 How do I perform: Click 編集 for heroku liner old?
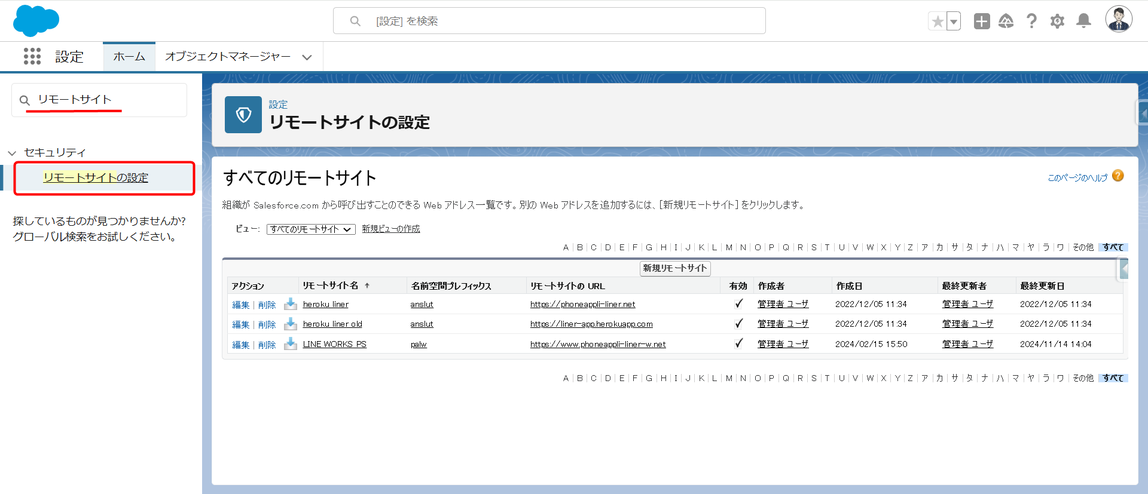pyautogui.click(x=240, y=324)
